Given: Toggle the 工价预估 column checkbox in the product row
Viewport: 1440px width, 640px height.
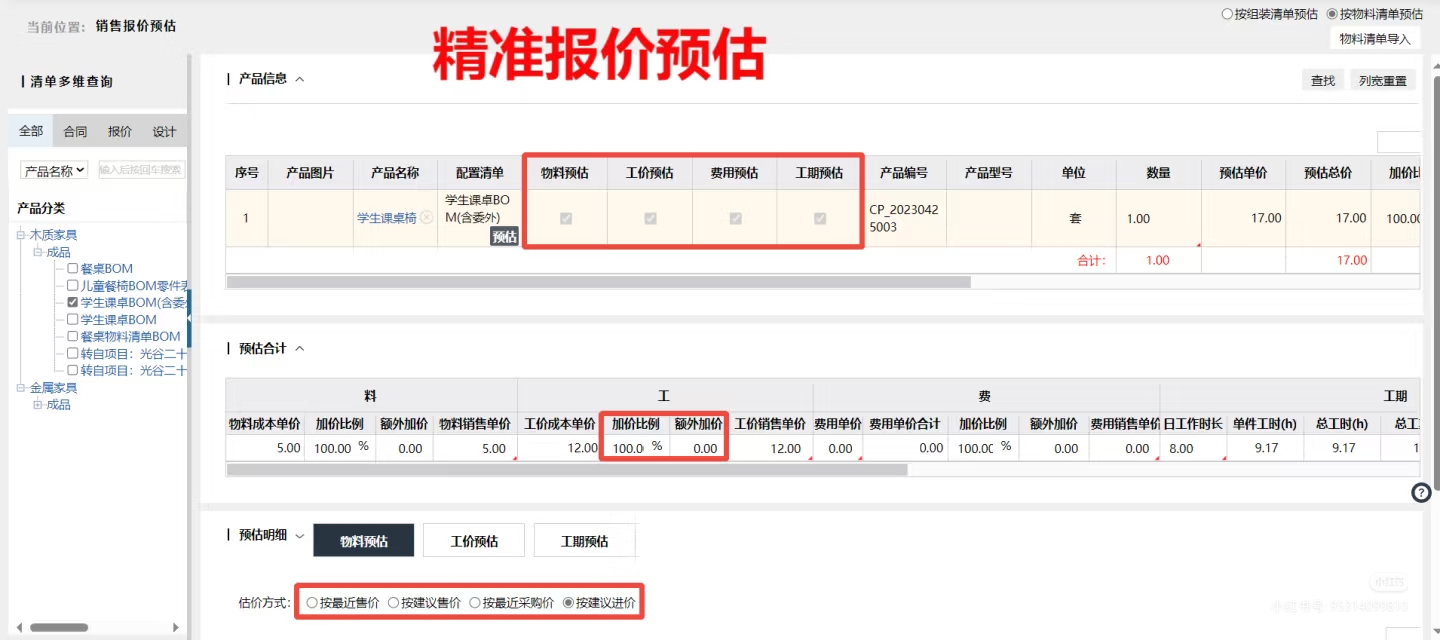Looking at the screenshot, I should point(650,218).
